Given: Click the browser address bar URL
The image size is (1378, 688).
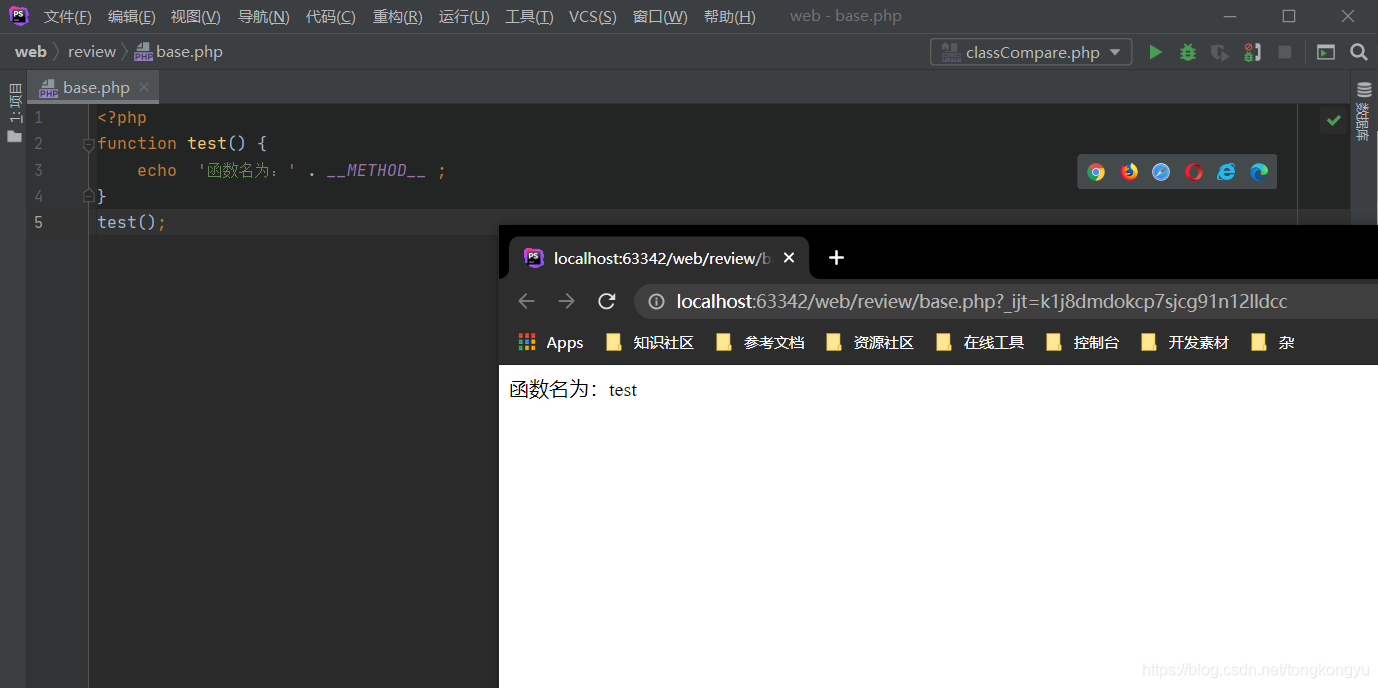Looking at the screenshot, I should (x=982, y=301).
